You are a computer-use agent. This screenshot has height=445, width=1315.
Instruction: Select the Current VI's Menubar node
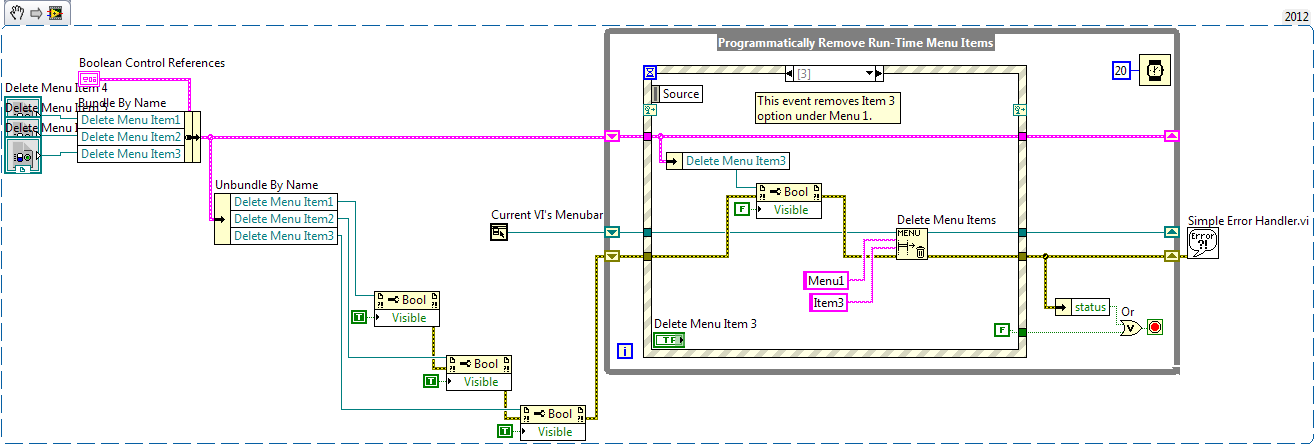click(500, 232)
